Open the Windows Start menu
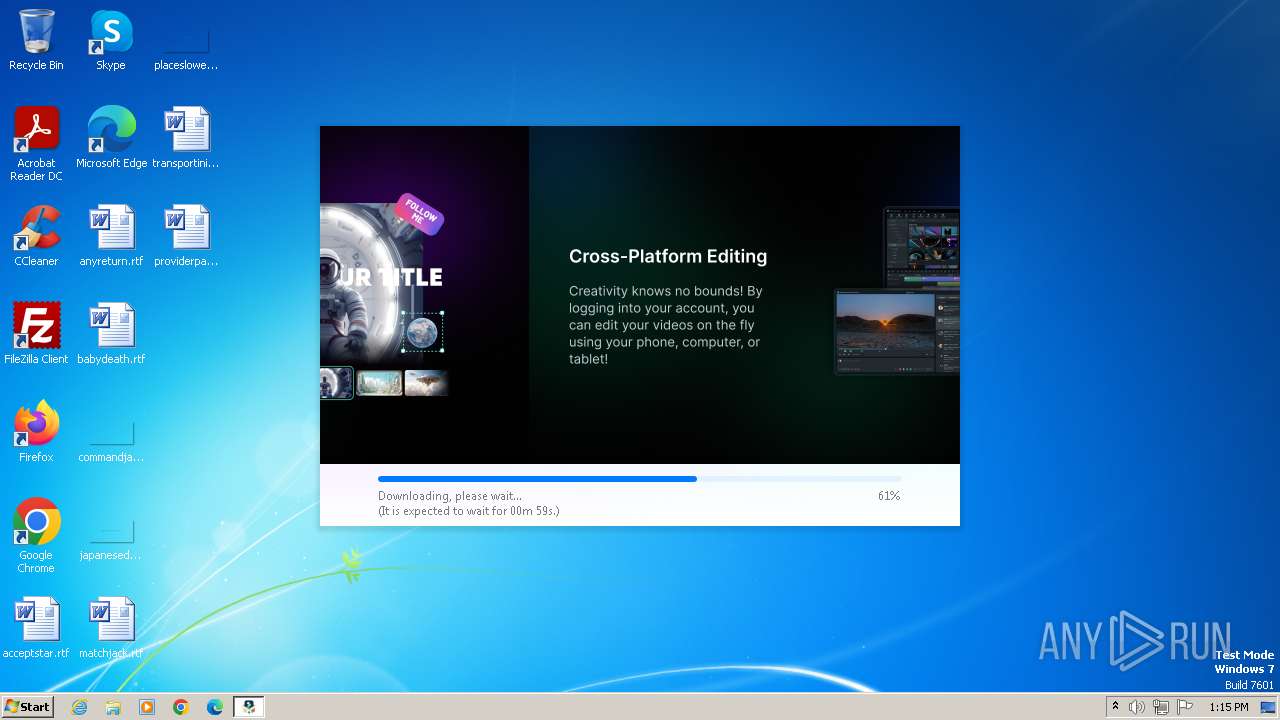1280x720 pixels. pyautogui.click(x=27, y=706)
